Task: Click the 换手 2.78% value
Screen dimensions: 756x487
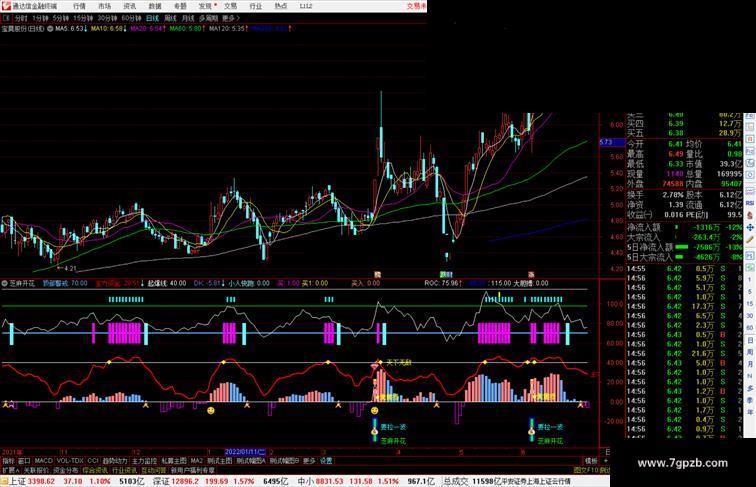Action: tap(673, 195)
